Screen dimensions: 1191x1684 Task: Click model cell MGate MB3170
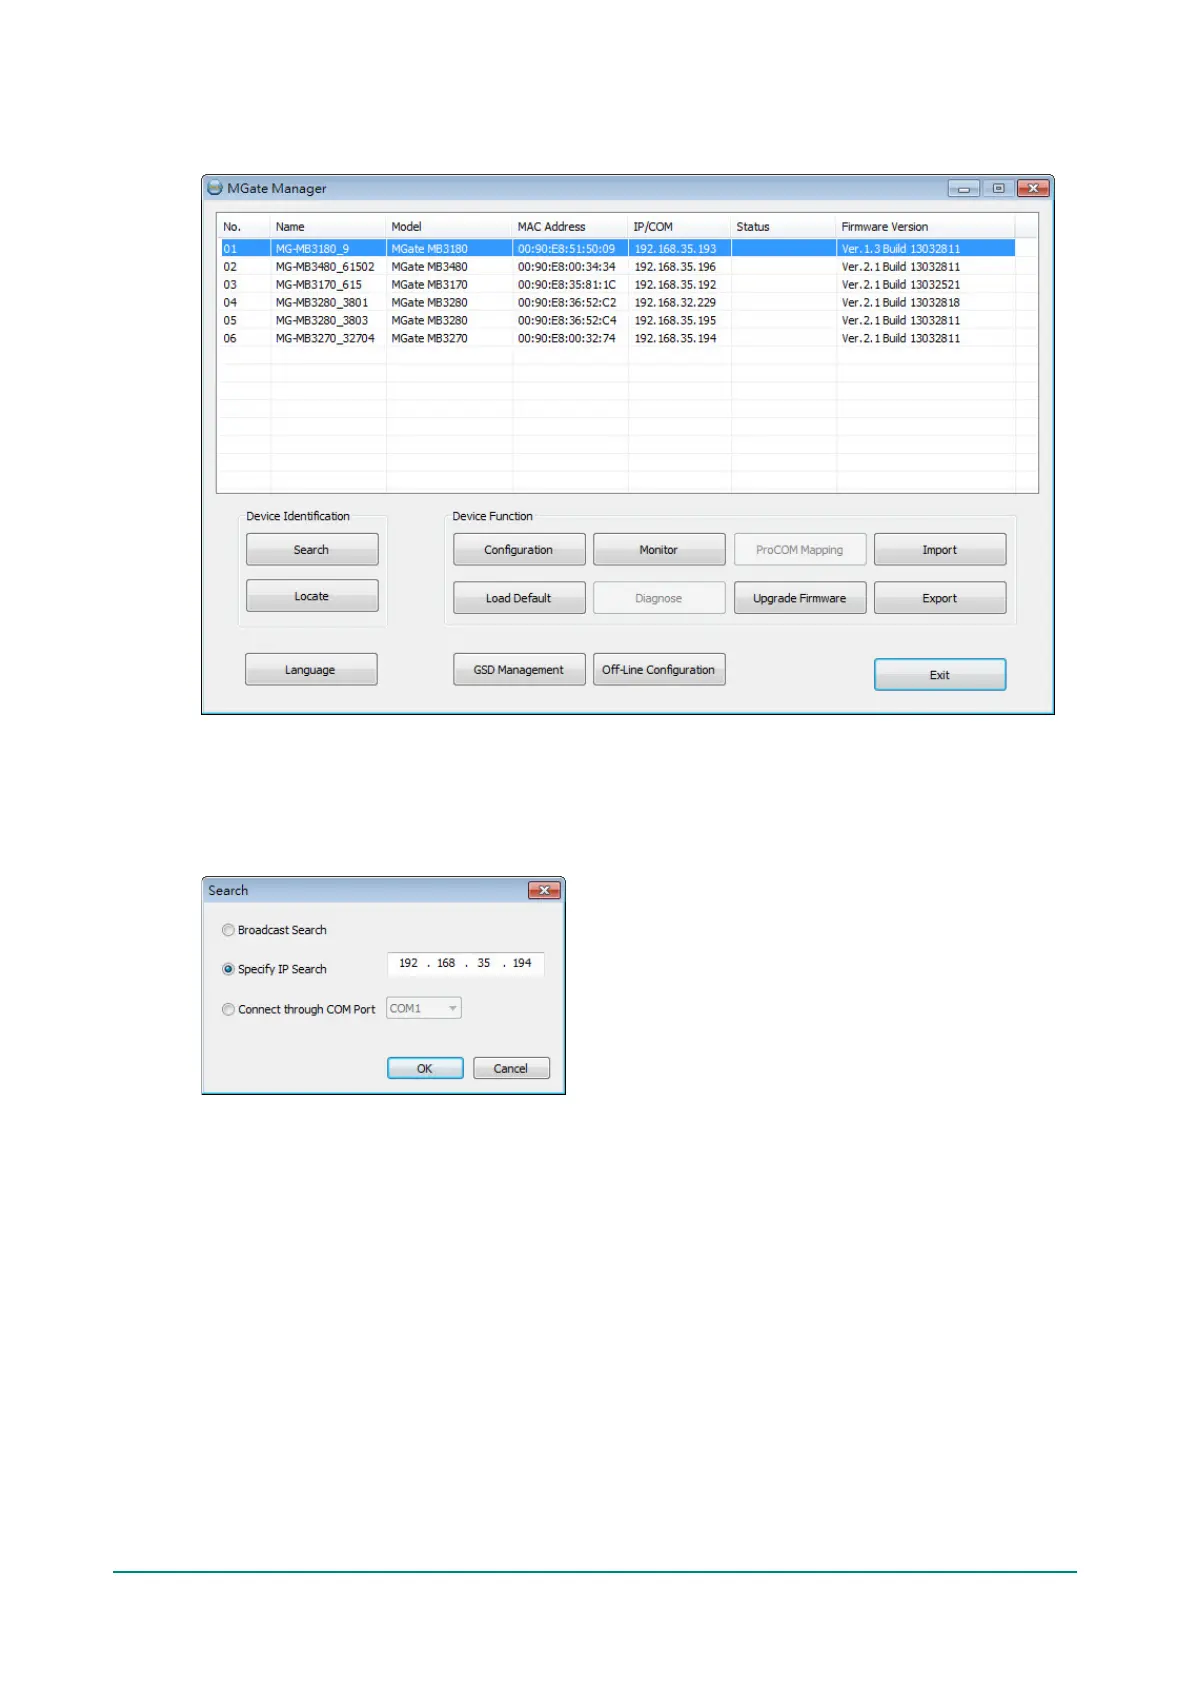point(429,285)
